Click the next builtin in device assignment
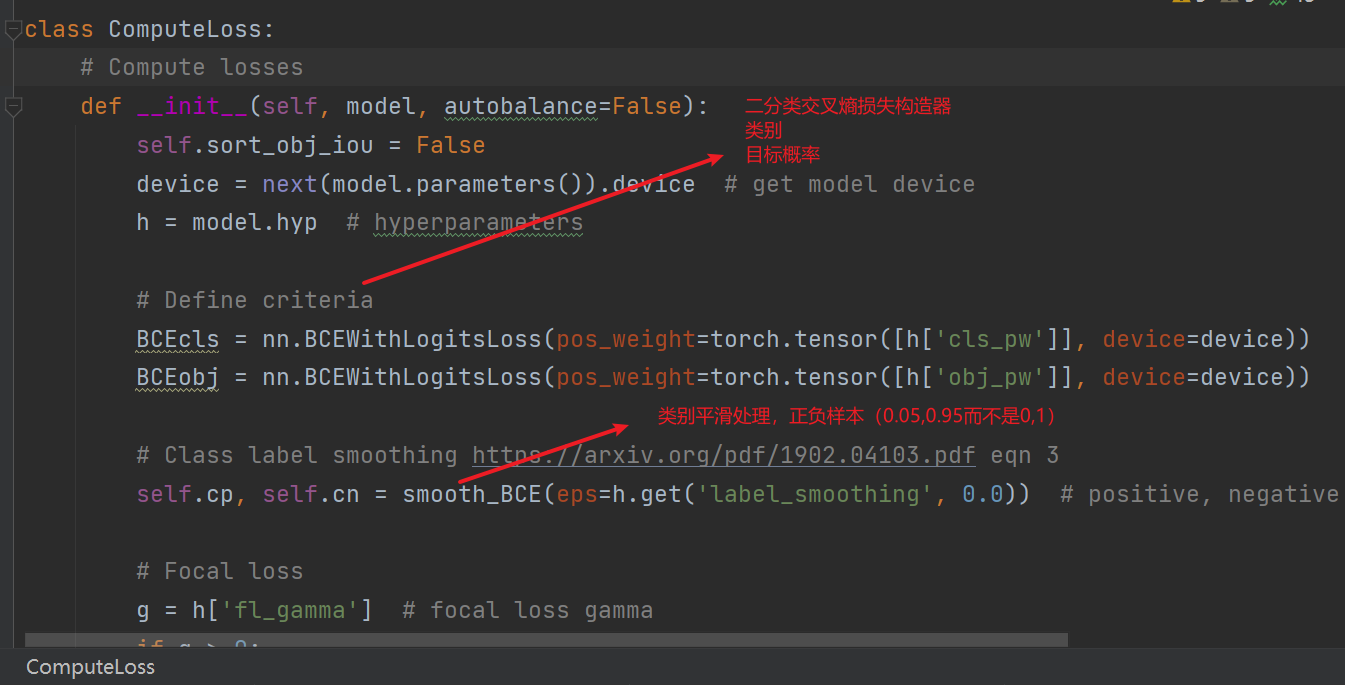Viewport: 1345px width, 685px height. [x=289, y=185]
